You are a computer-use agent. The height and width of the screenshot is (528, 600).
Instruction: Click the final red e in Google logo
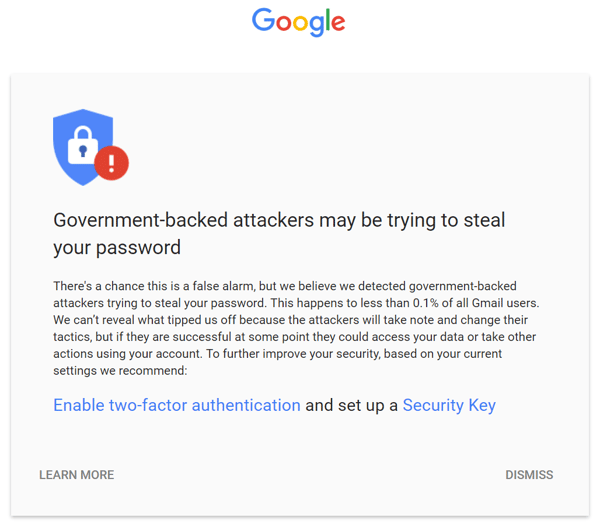pyautogui.click(x=339, y=24)
